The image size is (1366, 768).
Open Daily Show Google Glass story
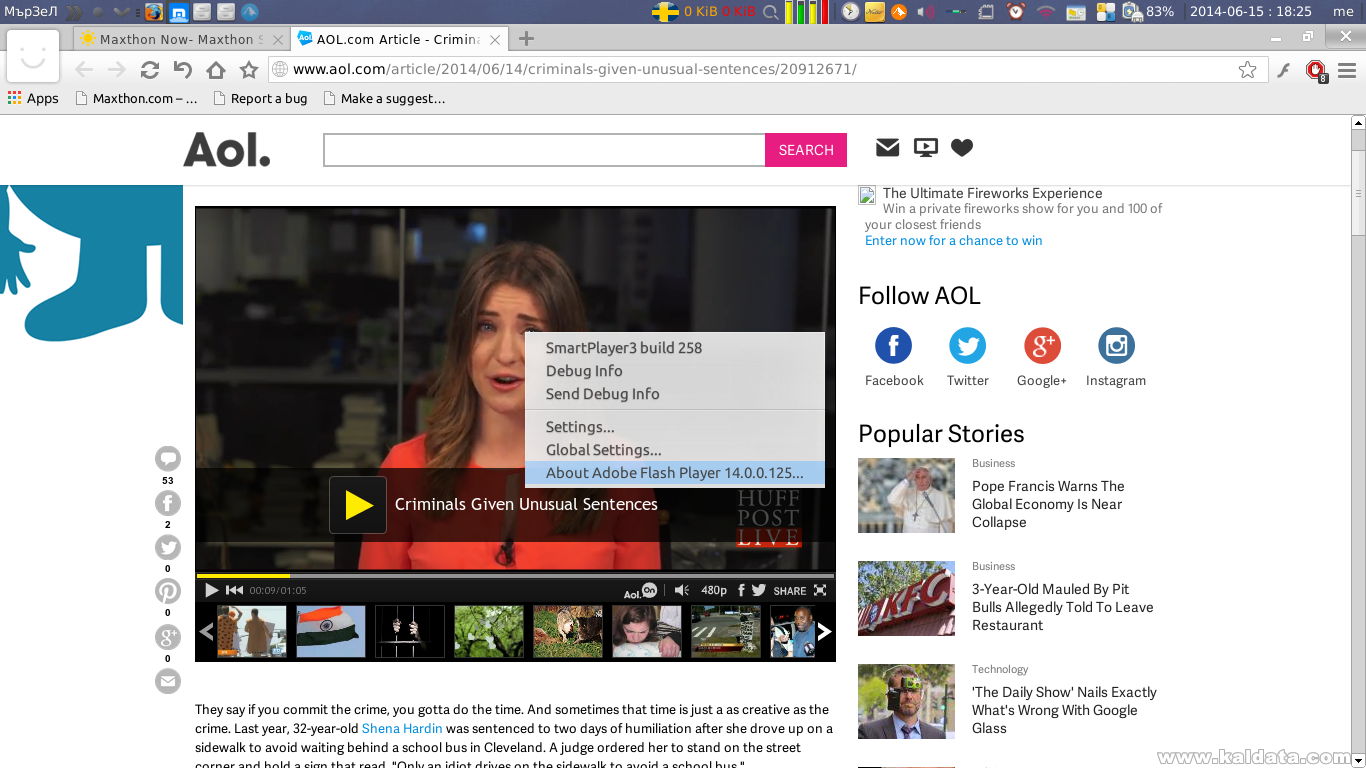point(1064,710)
